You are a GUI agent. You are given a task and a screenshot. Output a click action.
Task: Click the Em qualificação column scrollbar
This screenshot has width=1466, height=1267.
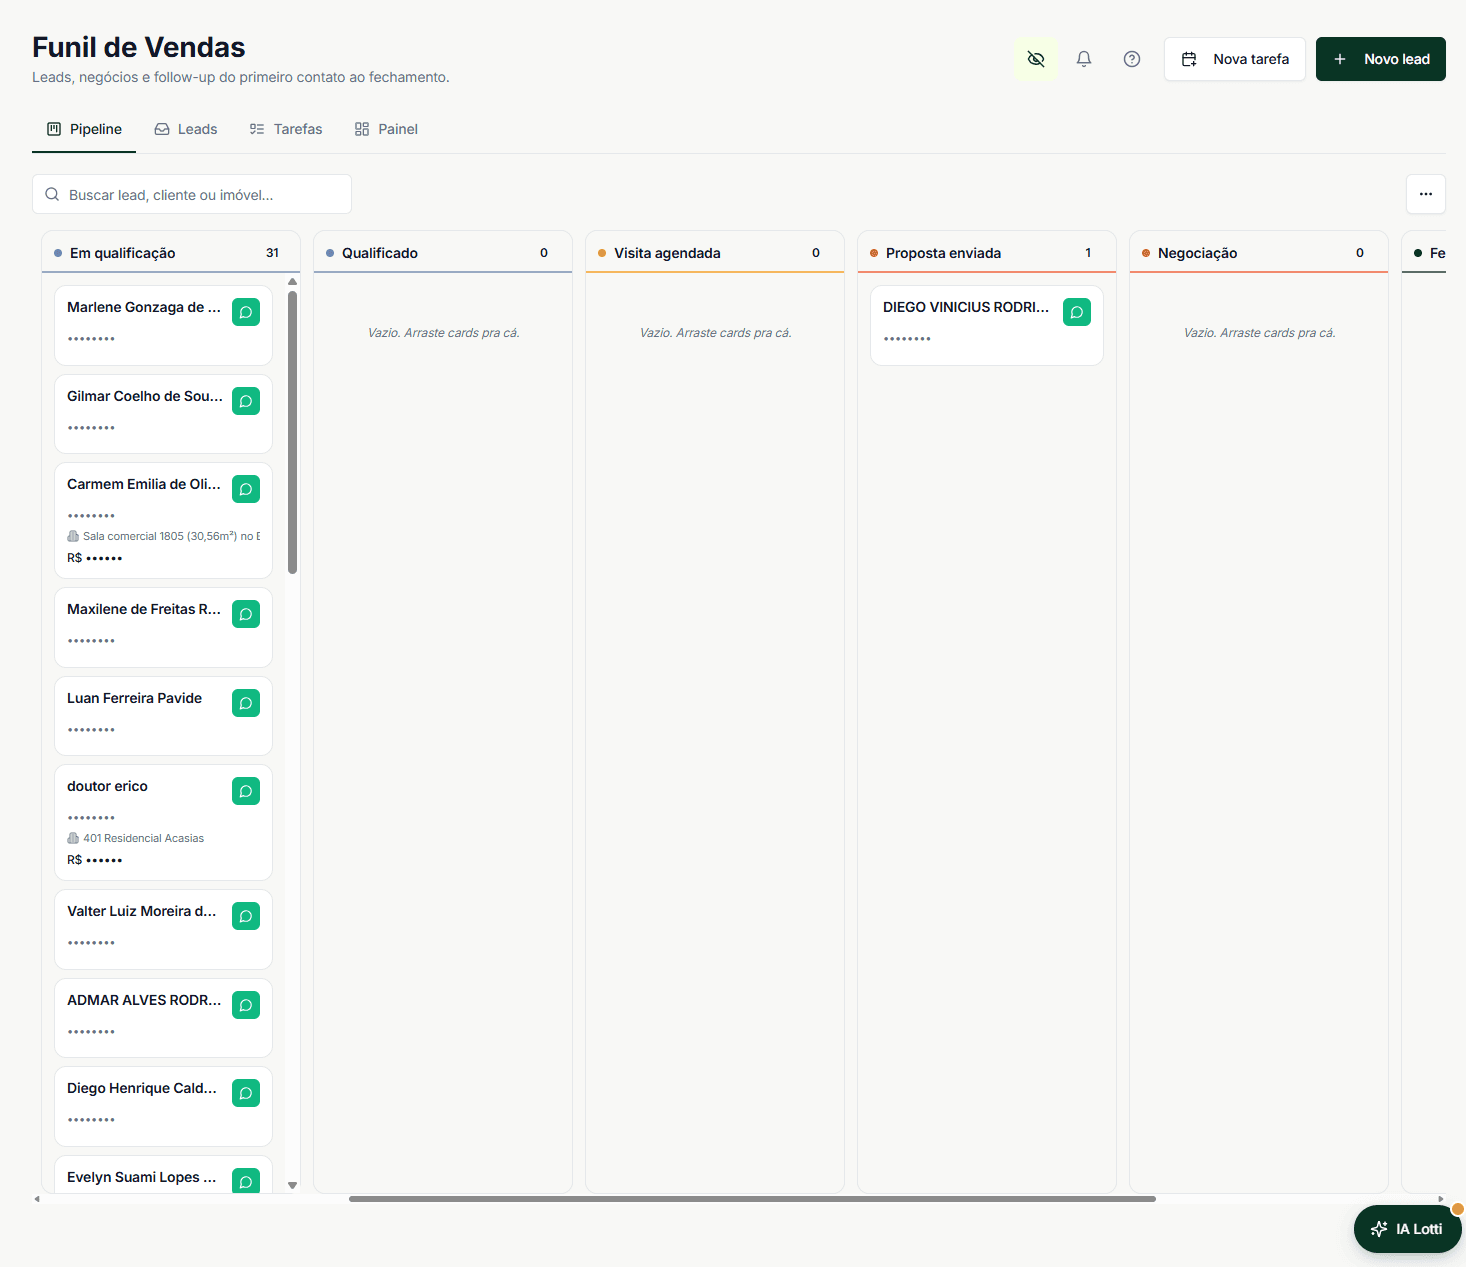(x=292, y=432)
